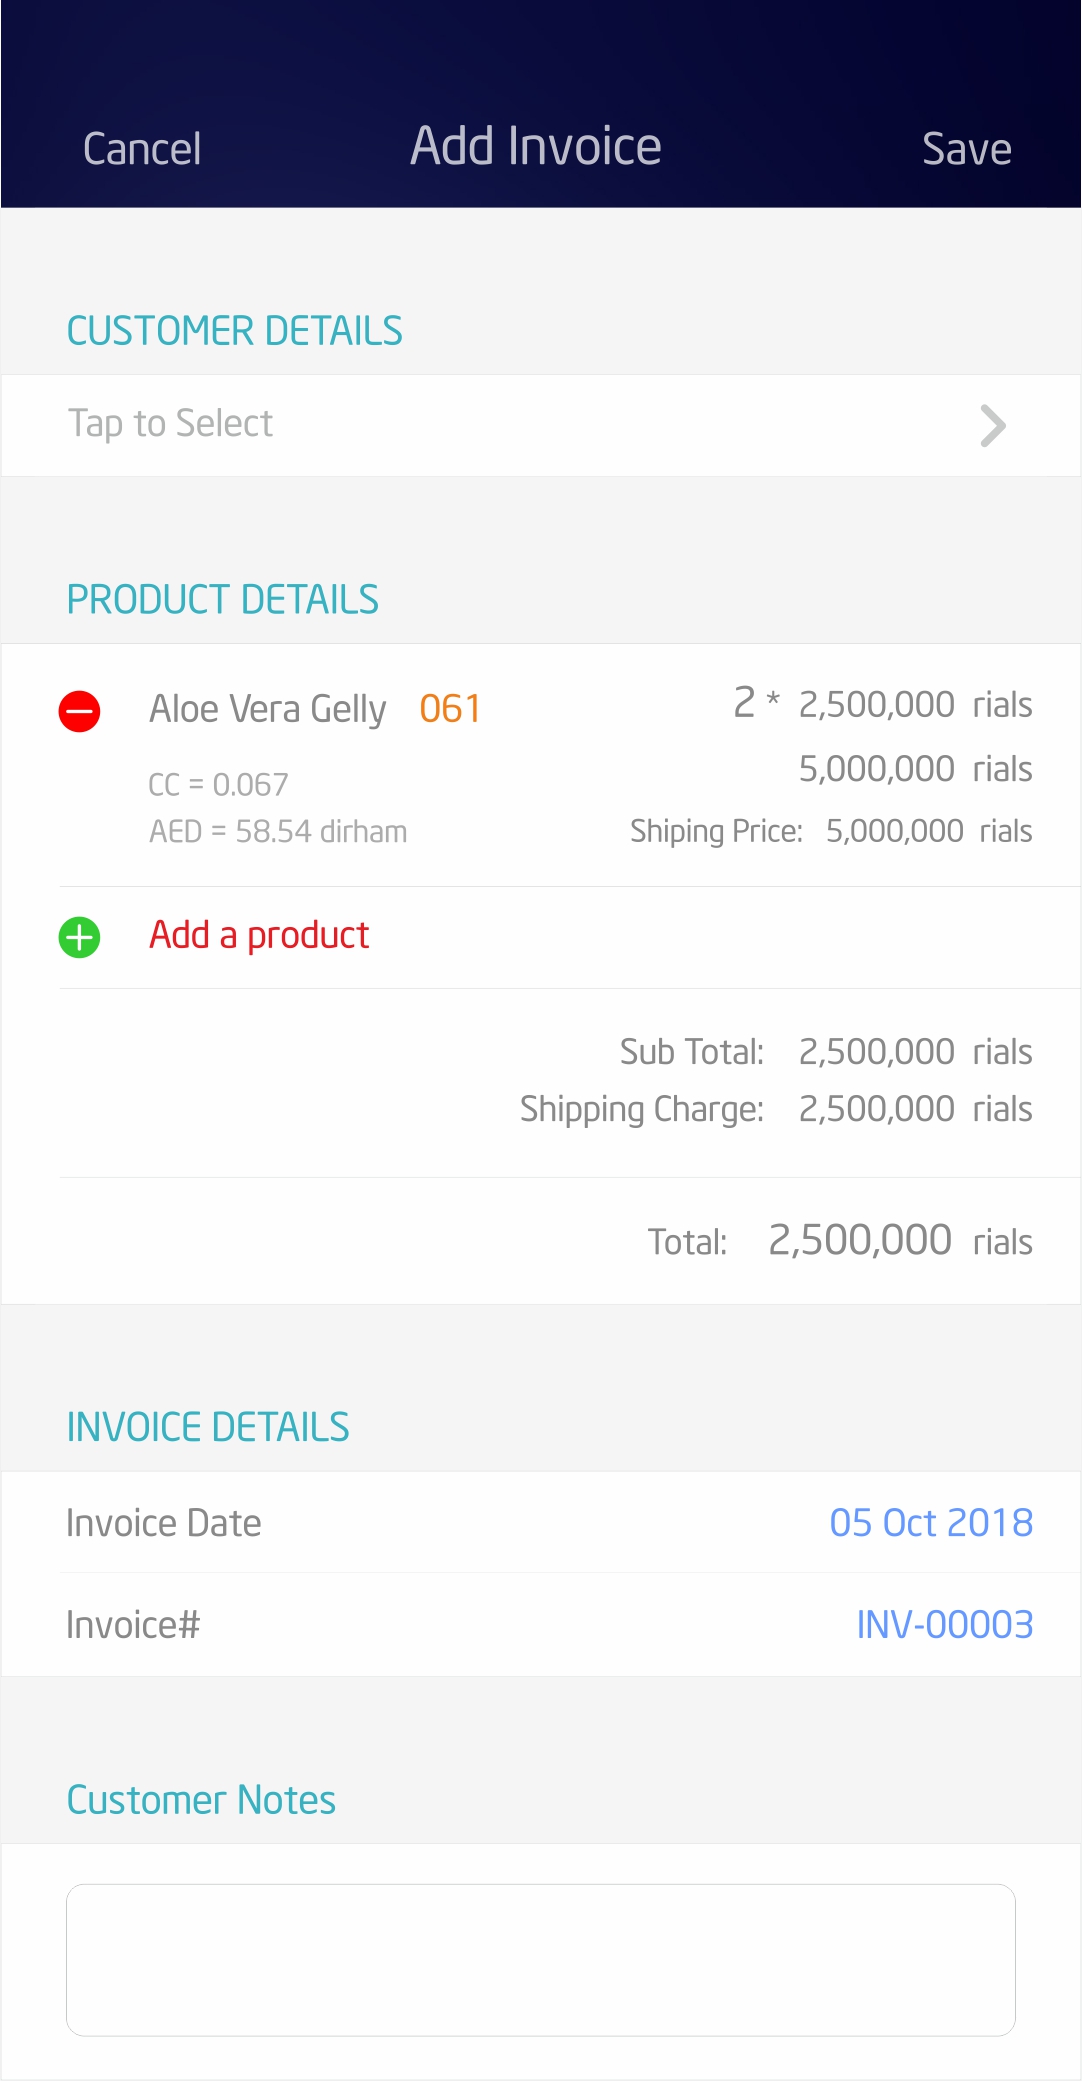Tap the Add Invoice title
This screenshot has width=1082, height=2081.
coord(536,146)
